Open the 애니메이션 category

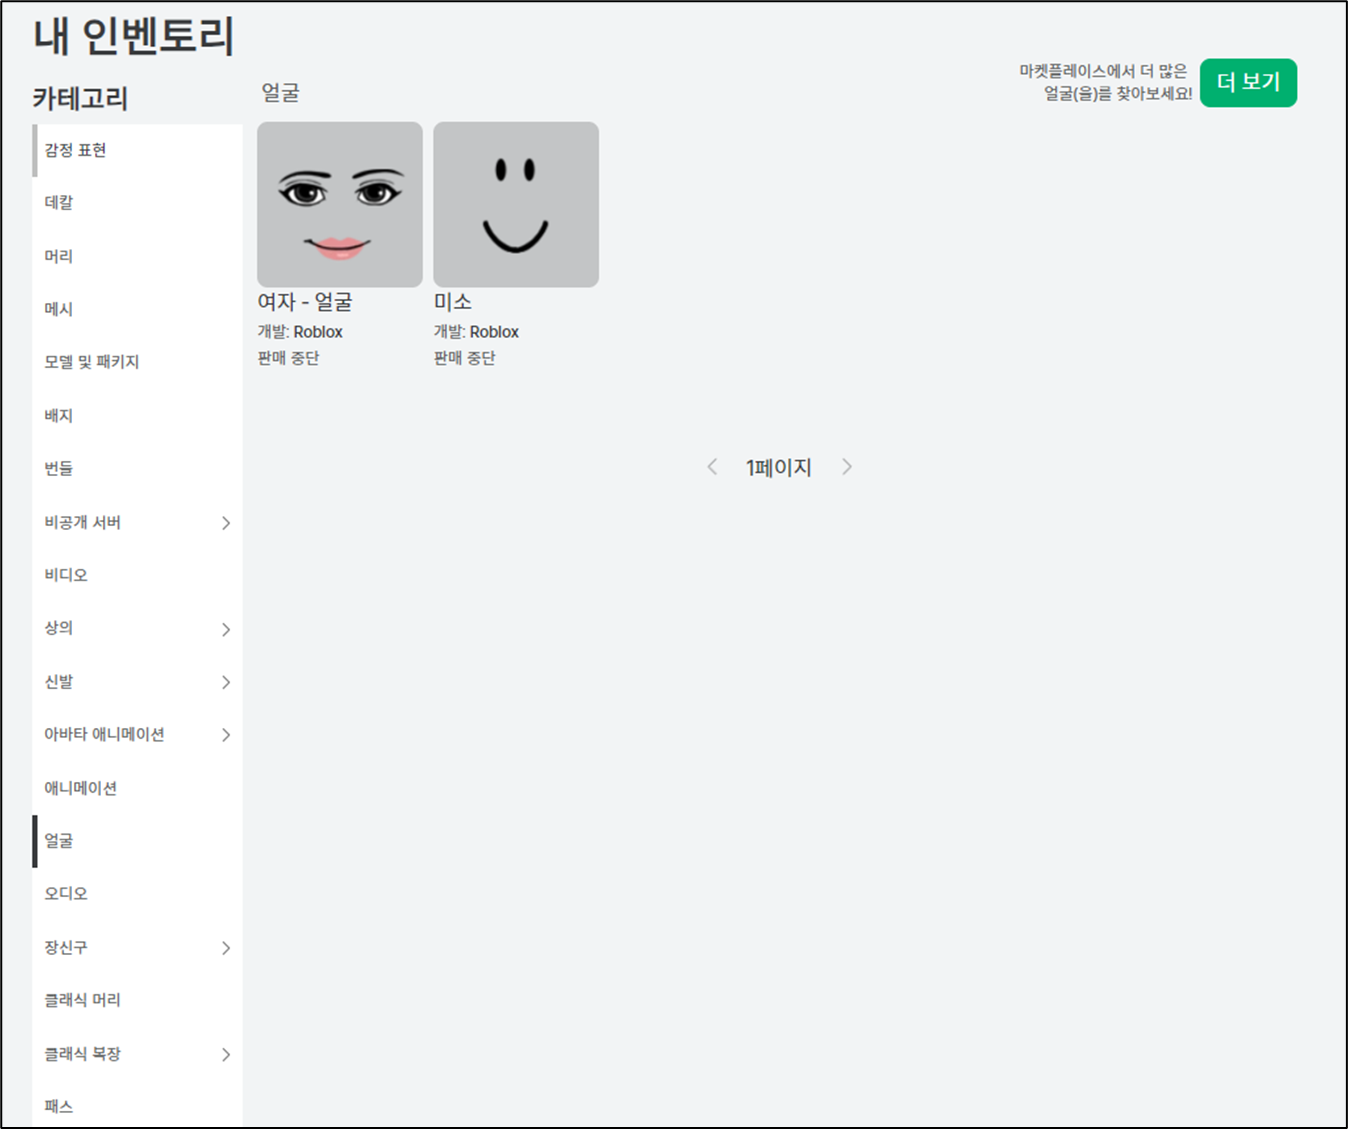(x=138, y=788)
